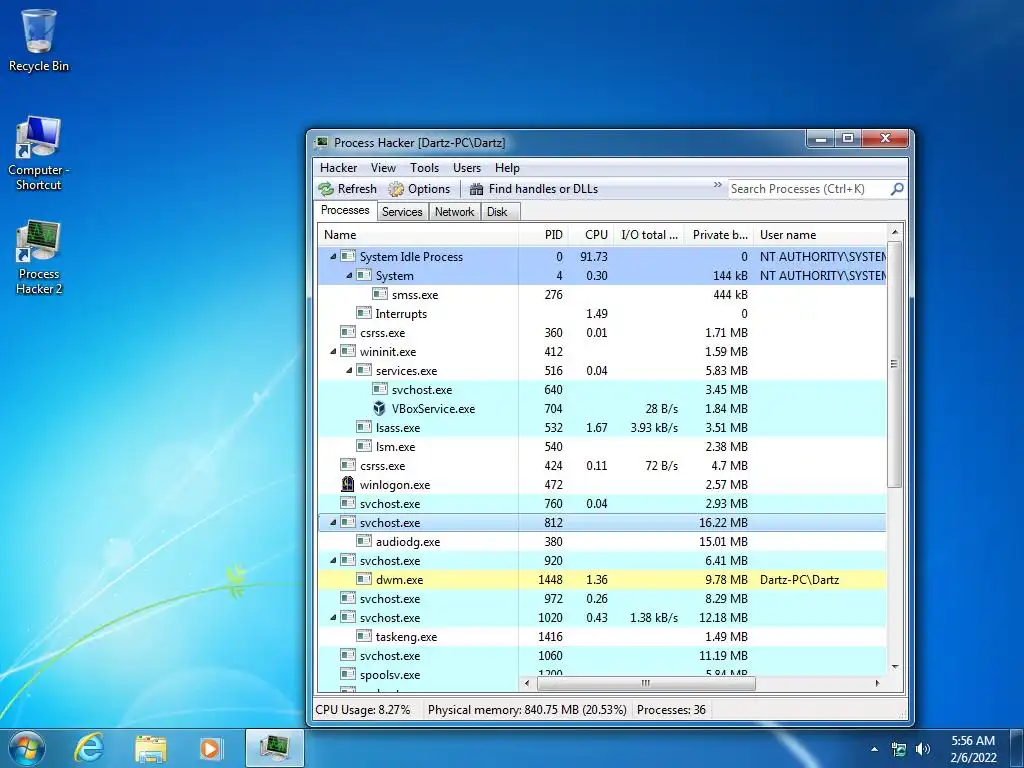Image resolution: width=1024 pixels, height=768 pixels.
Task: Click the Interrupts row icon
Action: [x=364, y=313]
